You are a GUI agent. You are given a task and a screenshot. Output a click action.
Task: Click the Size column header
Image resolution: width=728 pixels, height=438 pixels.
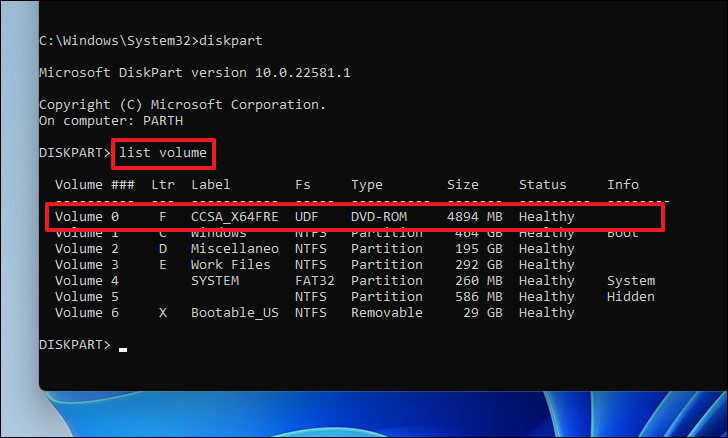pos(462,185)
